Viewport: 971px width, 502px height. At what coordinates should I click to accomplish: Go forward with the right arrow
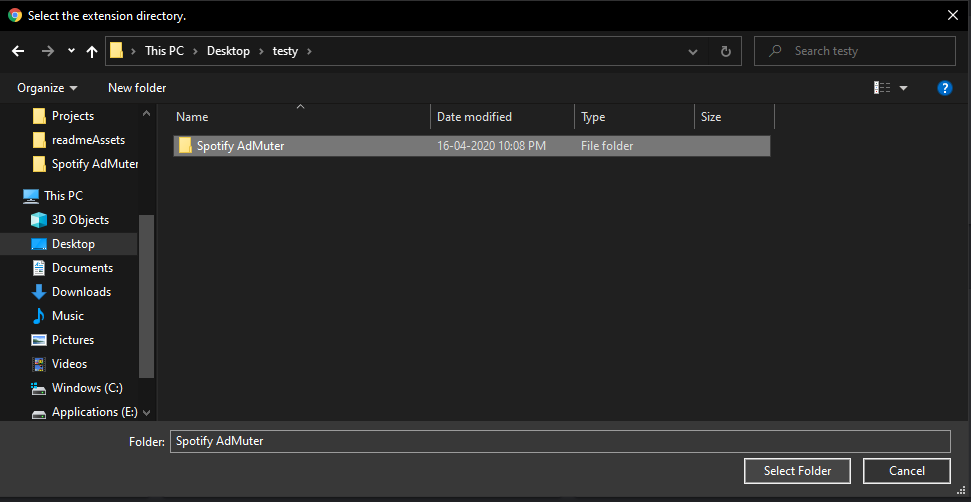(48, 51)
